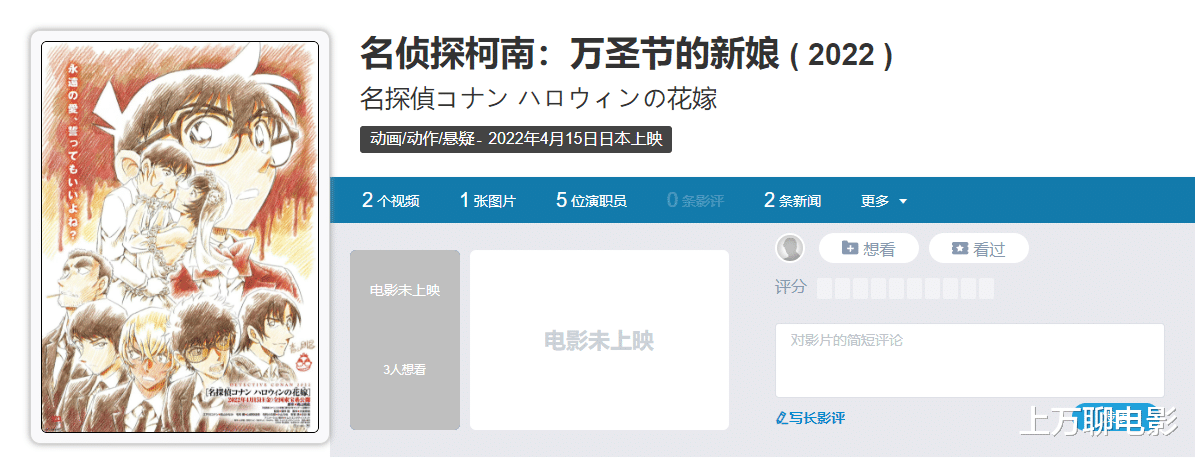Click the user avatar icon

click(790, 248)
